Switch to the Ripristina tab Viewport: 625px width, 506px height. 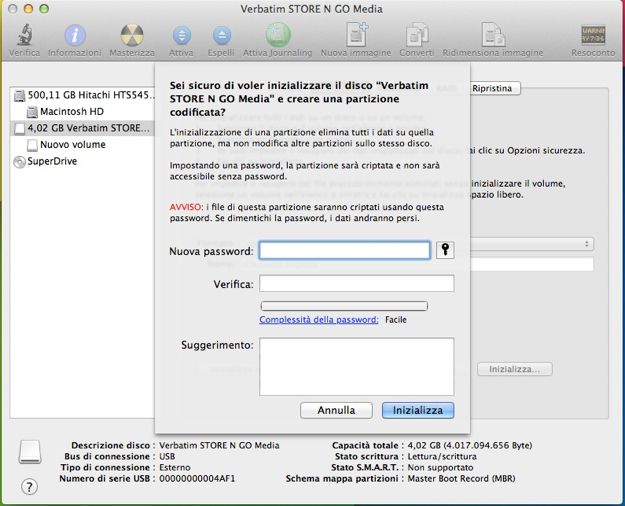(x=492, y=88)
